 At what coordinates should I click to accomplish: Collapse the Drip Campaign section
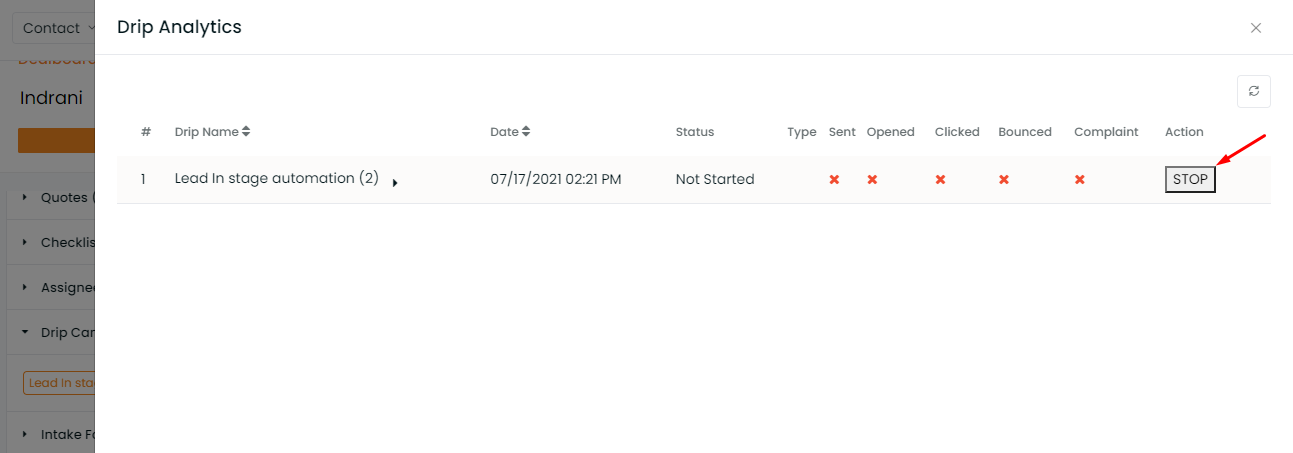coord(58,332)
